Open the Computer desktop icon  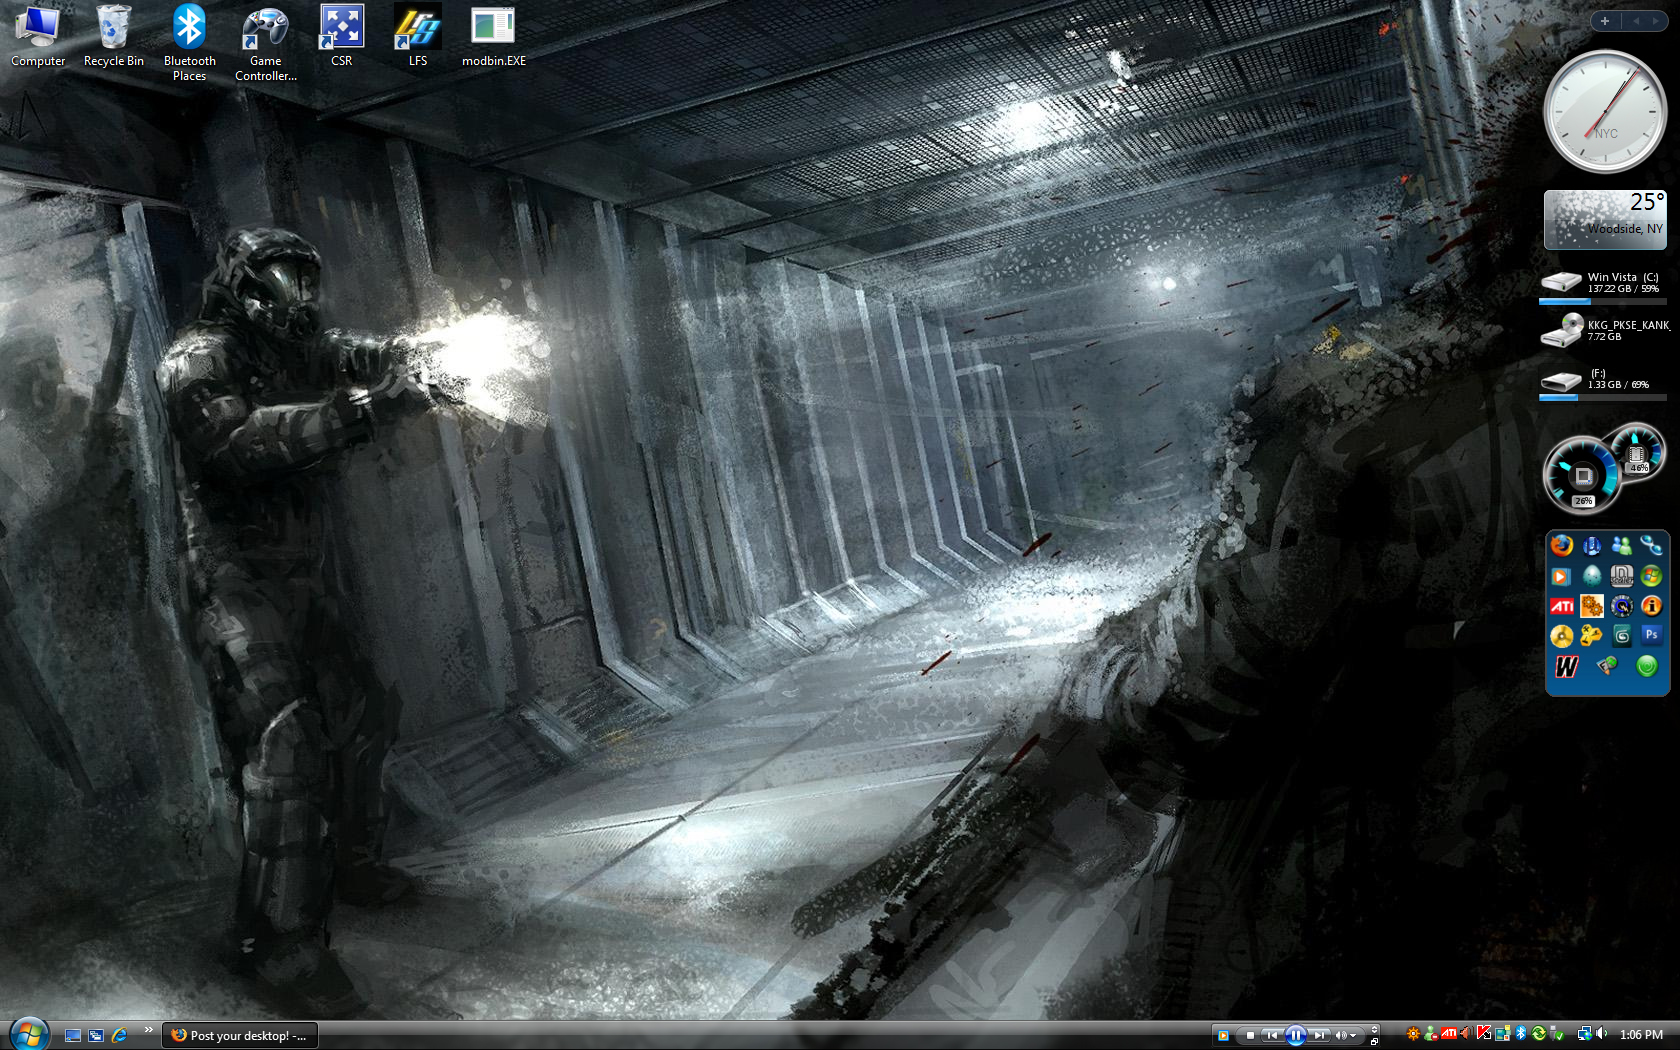click(38, 37)
